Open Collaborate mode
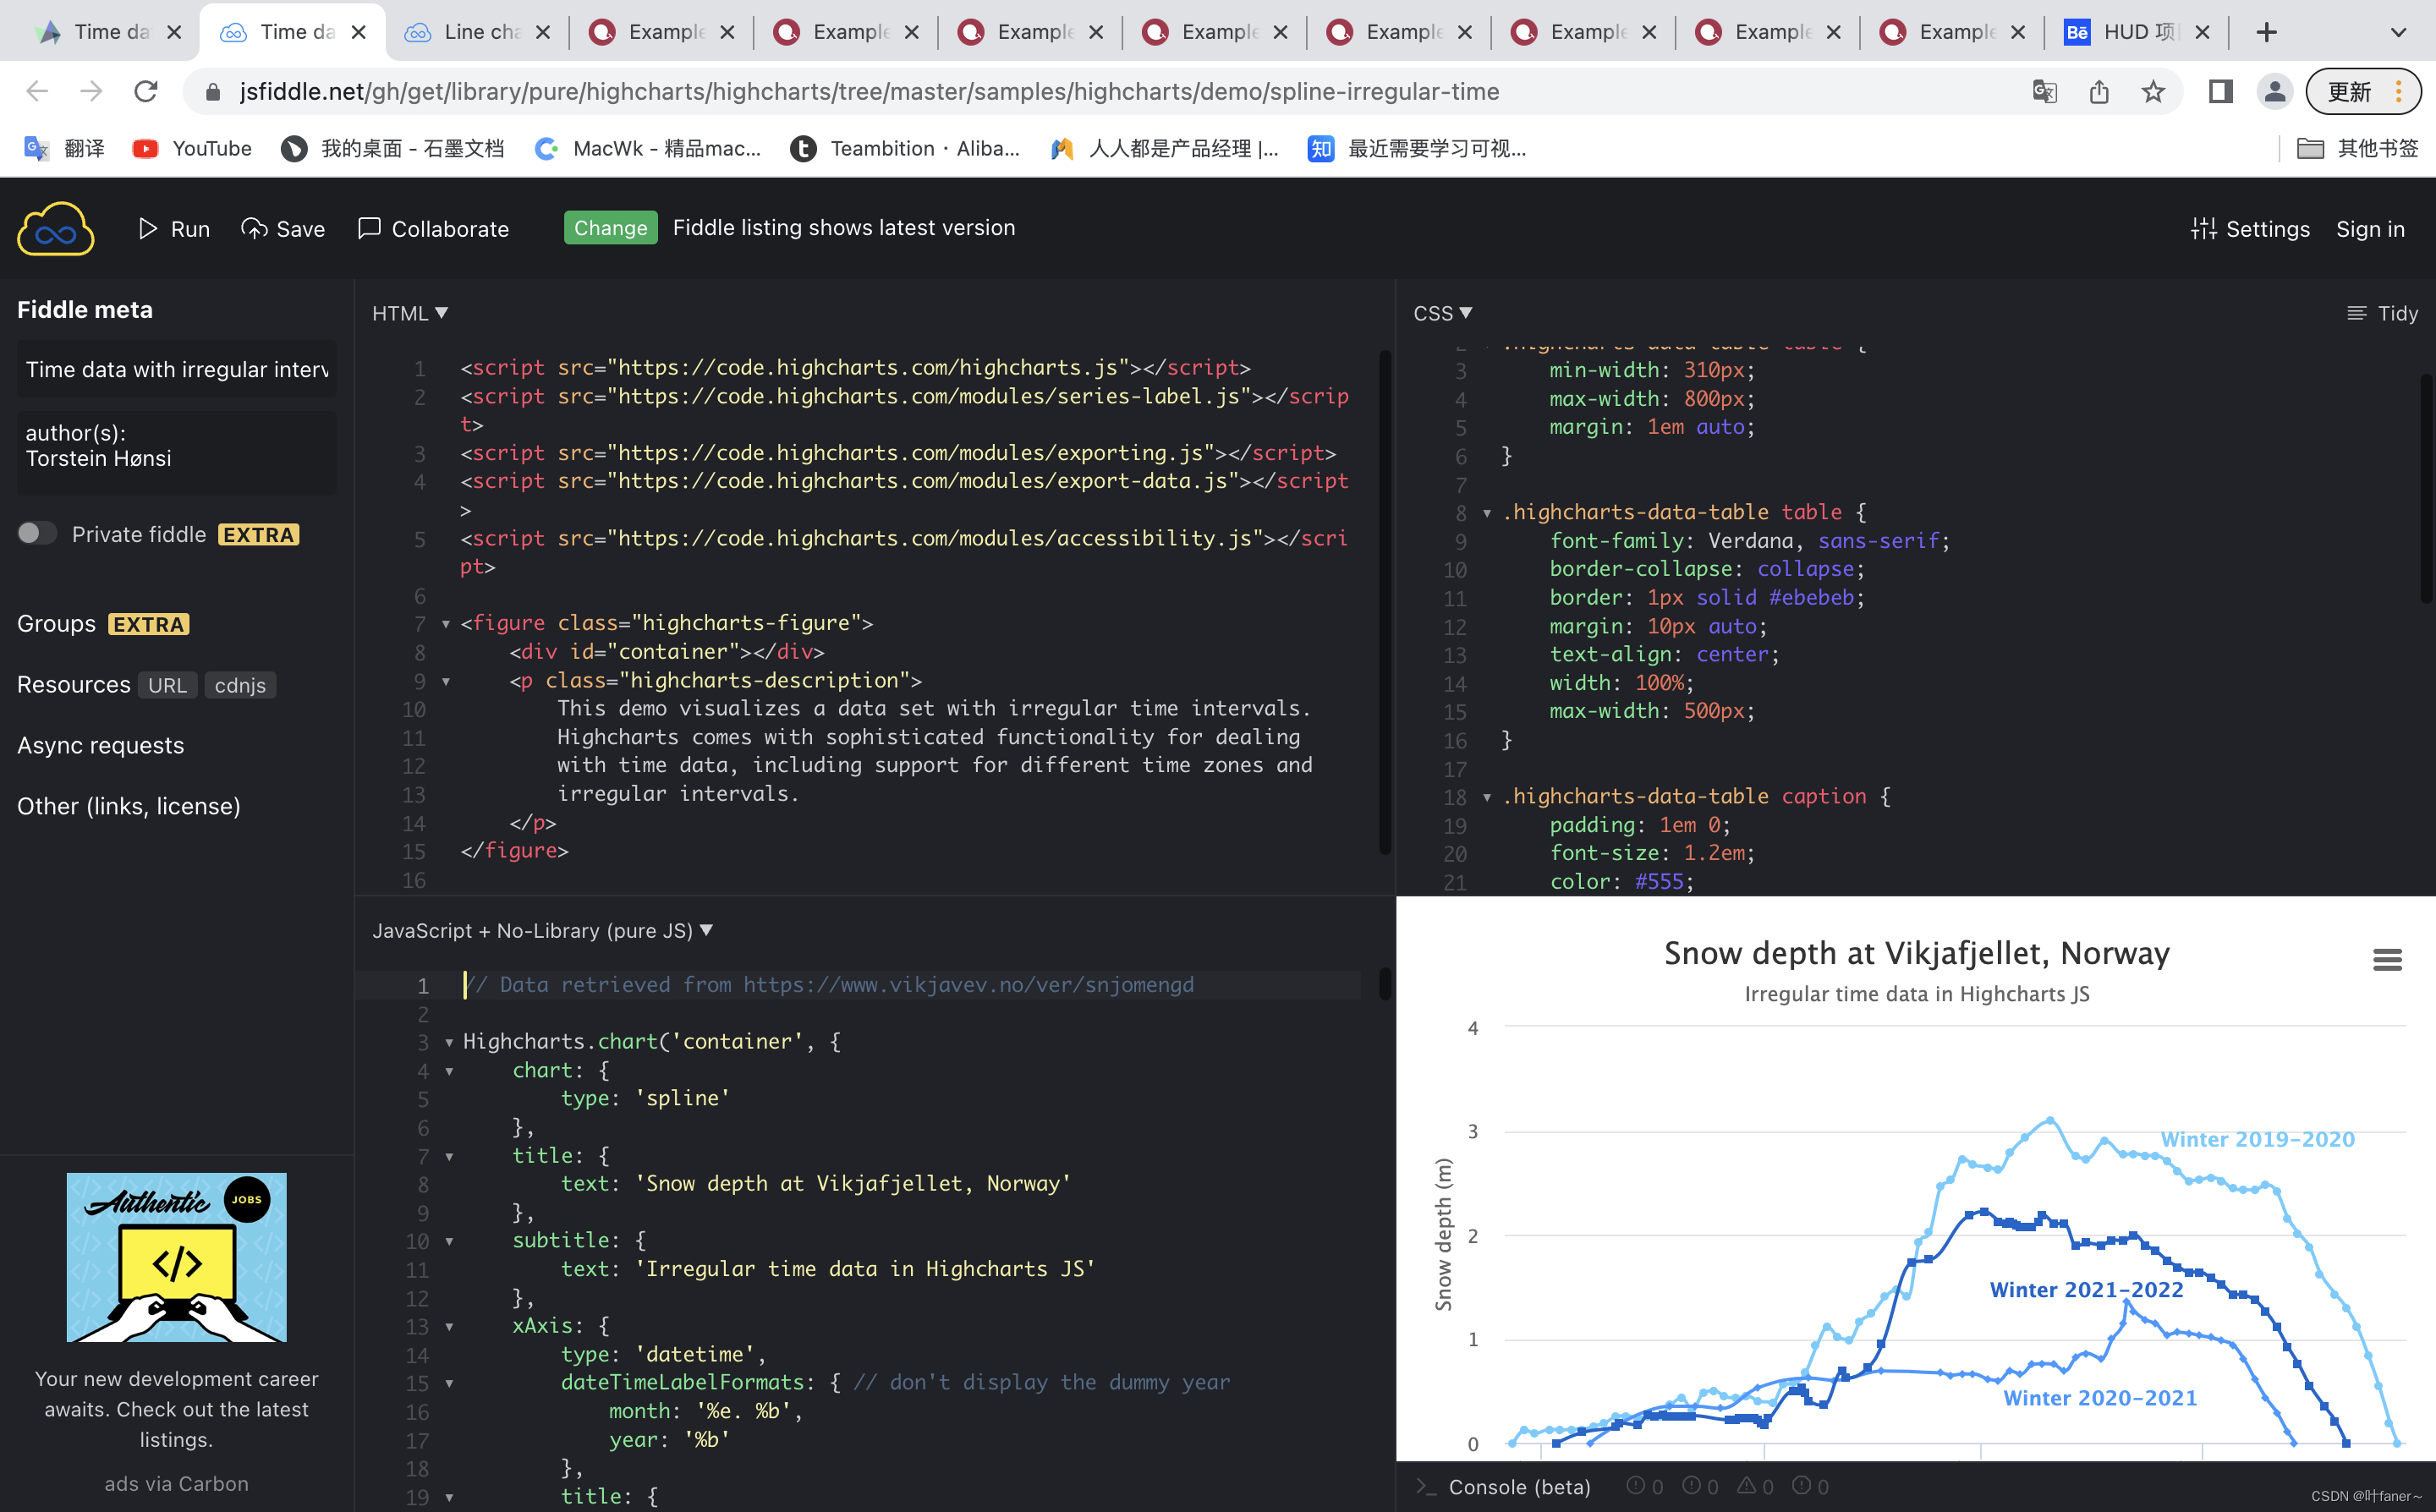 tap(433, 229)
